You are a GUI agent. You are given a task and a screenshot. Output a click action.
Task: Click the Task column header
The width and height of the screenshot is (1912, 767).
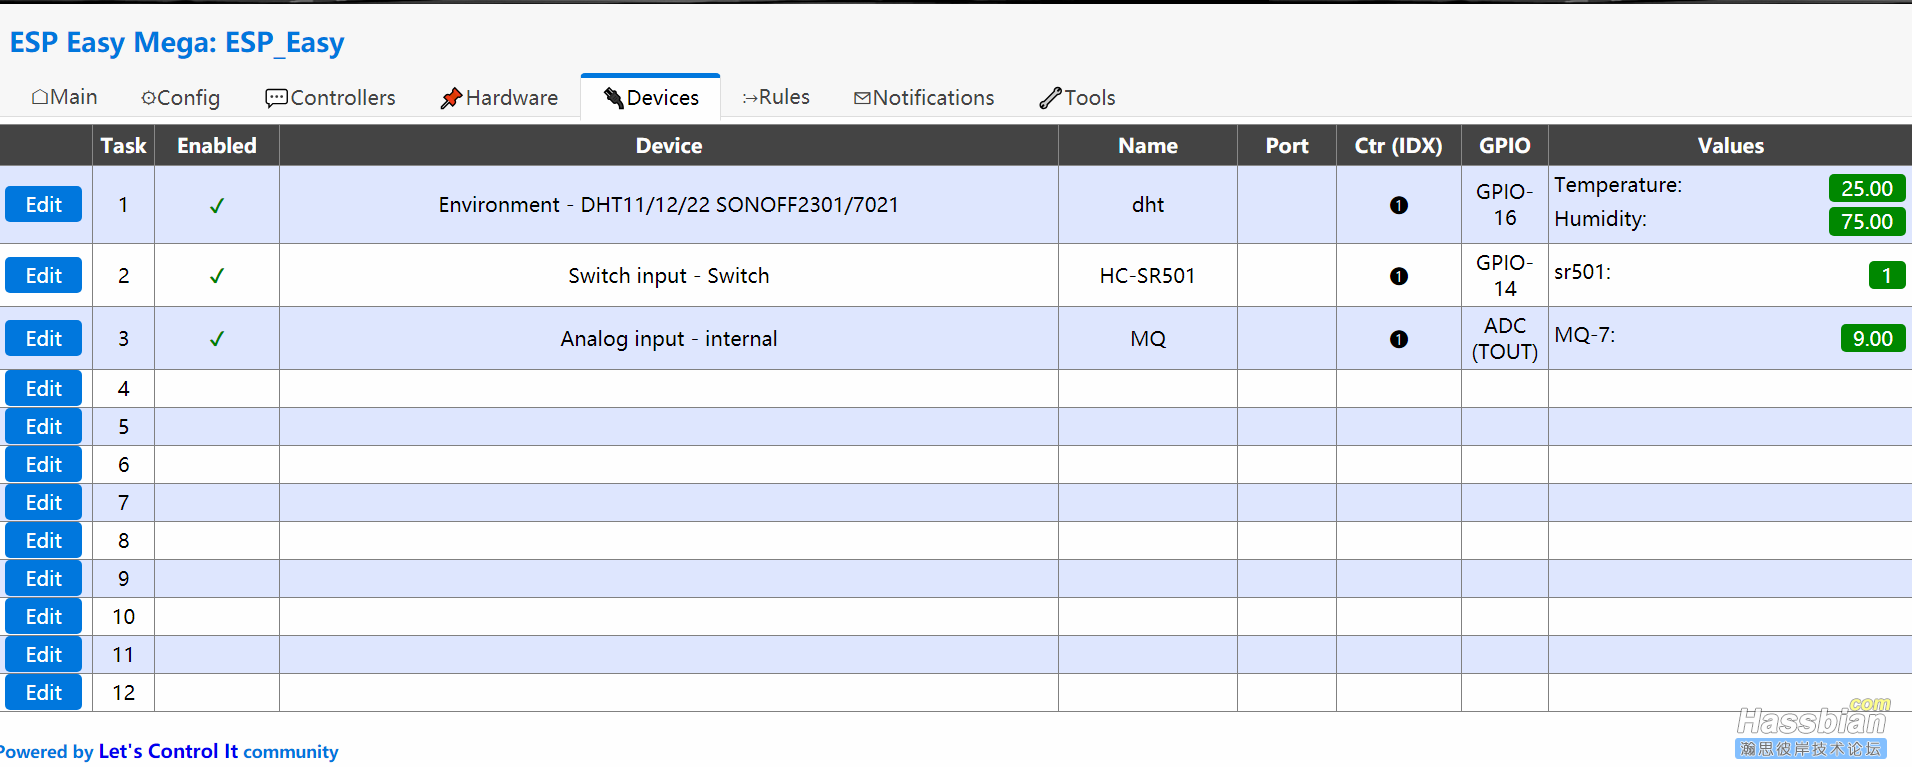(123, 145)
